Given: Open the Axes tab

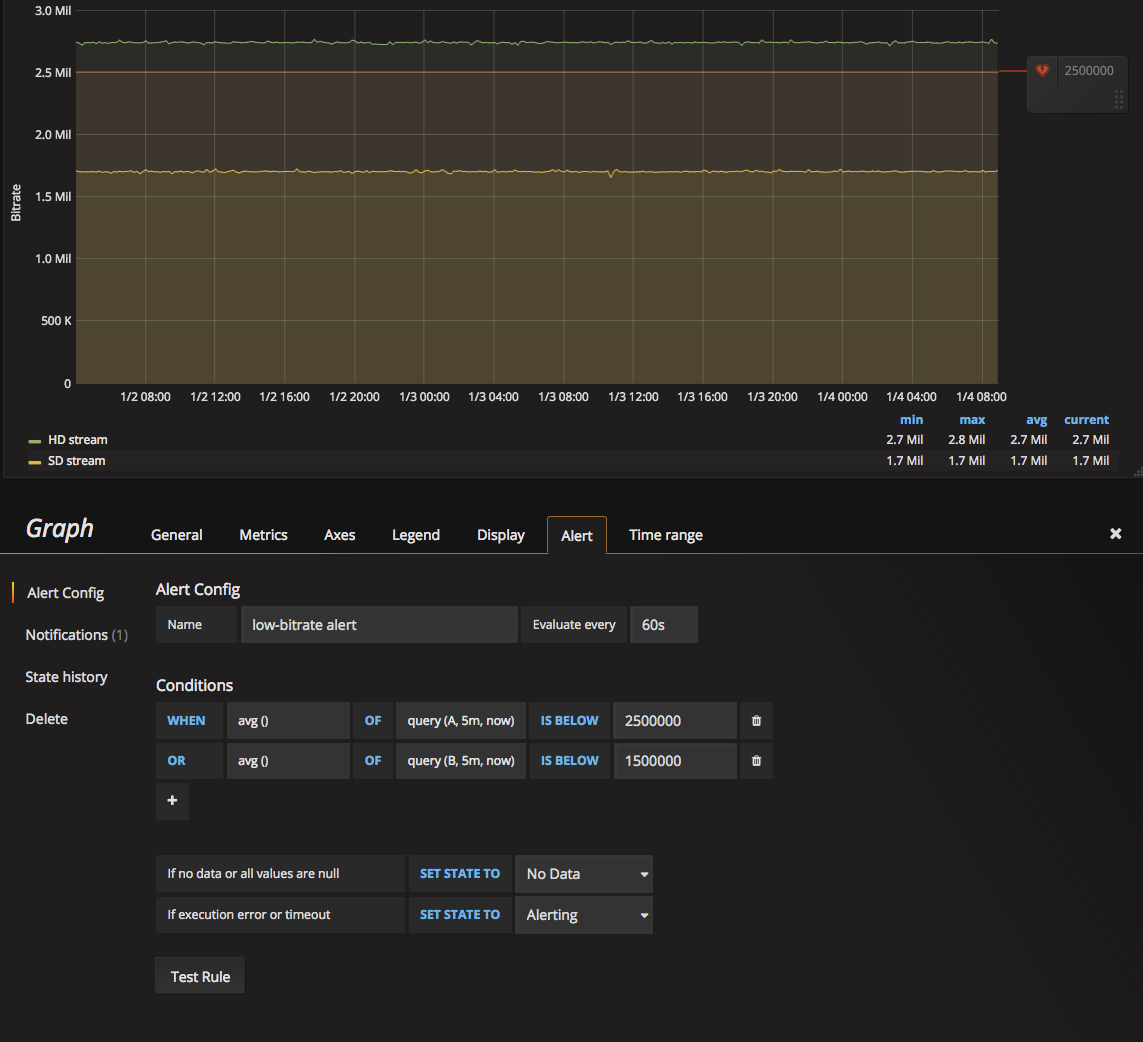Looking at the screenshot, I should (339, 535).
